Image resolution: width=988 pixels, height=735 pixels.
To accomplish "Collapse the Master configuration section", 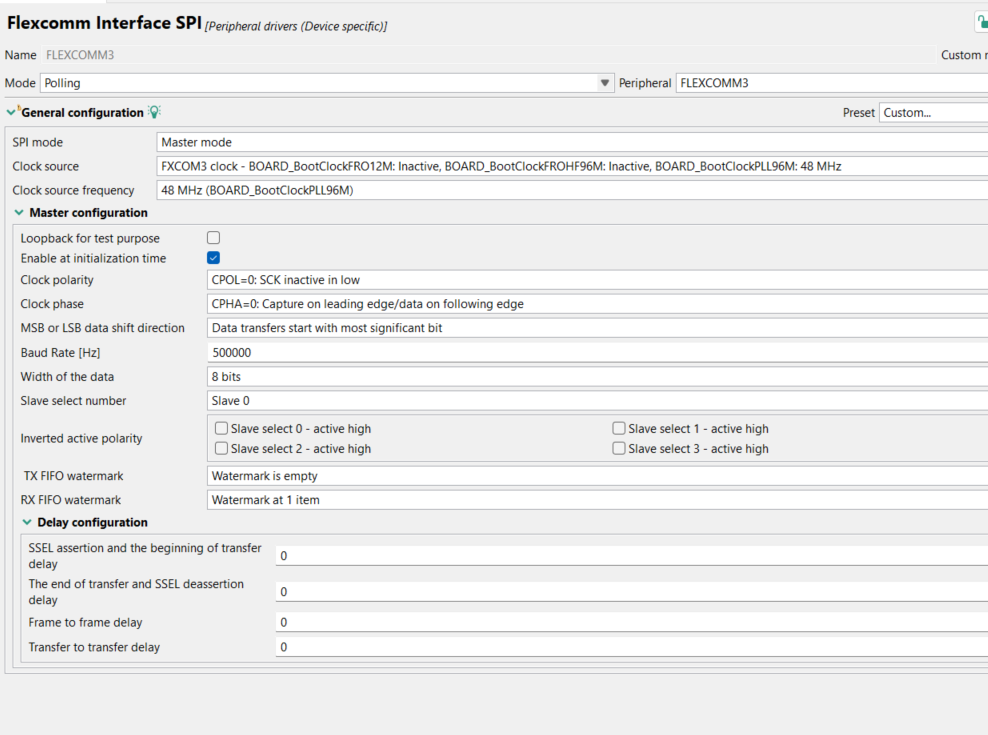I will pos(18,212).
